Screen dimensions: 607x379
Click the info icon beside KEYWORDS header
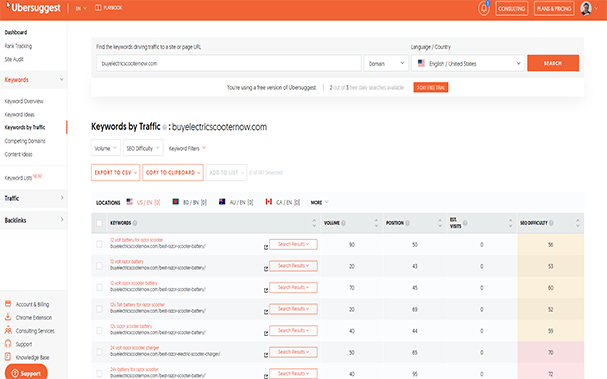pos(135,223)
